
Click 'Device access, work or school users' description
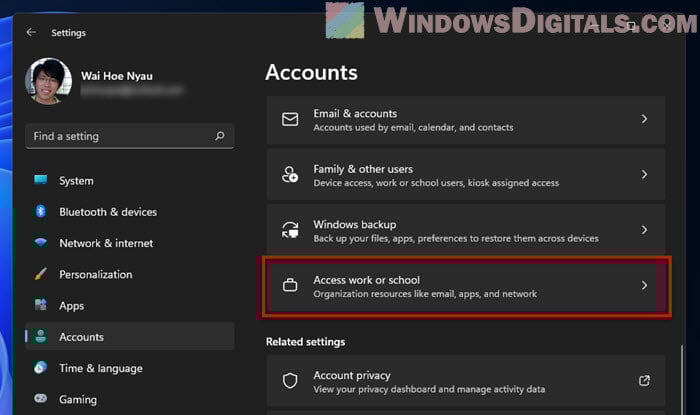(436, 183)
